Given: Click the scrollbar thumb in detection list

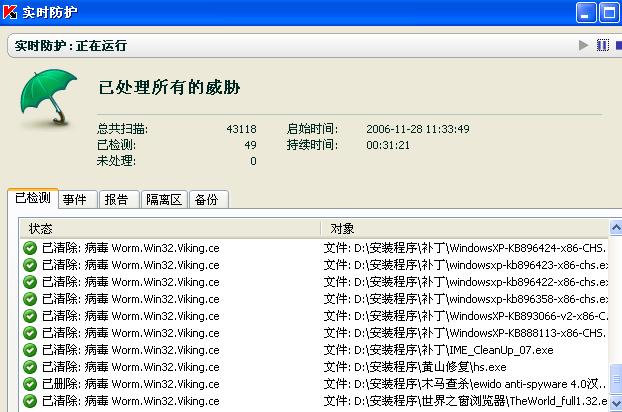Looking at the screenshot, I should (x=616, y=379).
